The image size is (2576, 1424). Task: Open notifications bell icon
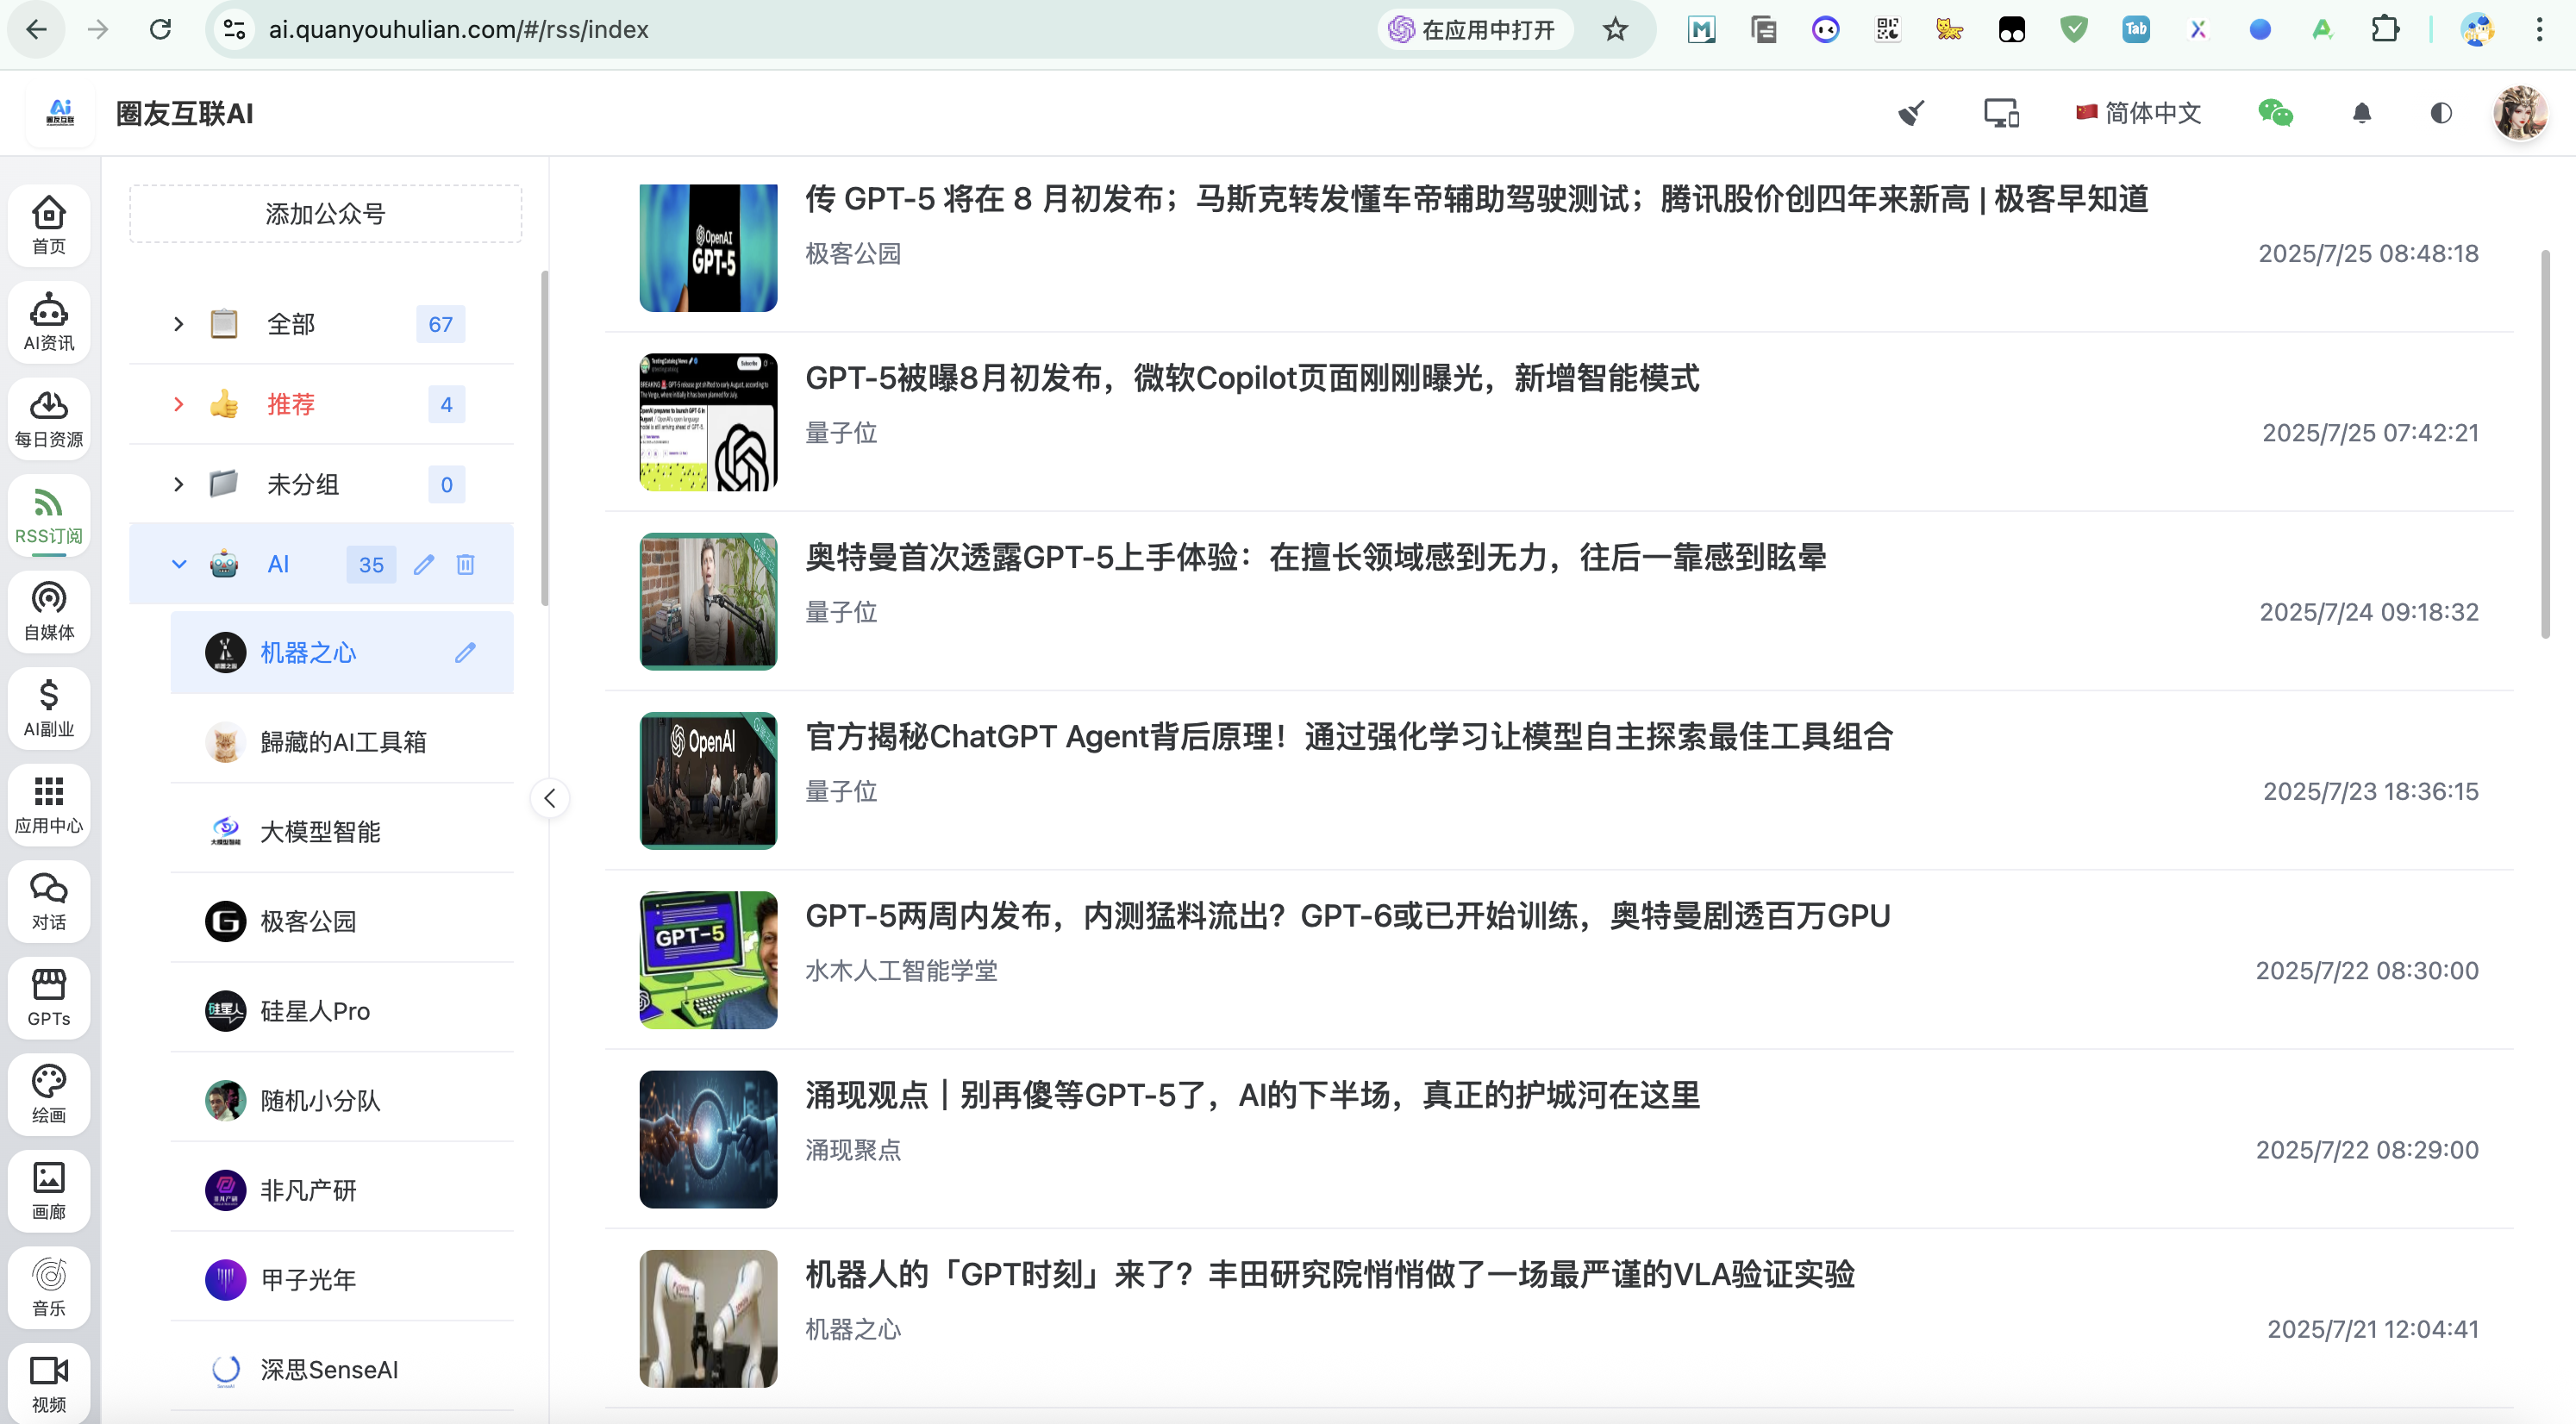pyautogui.click(x=2362, y=113)
